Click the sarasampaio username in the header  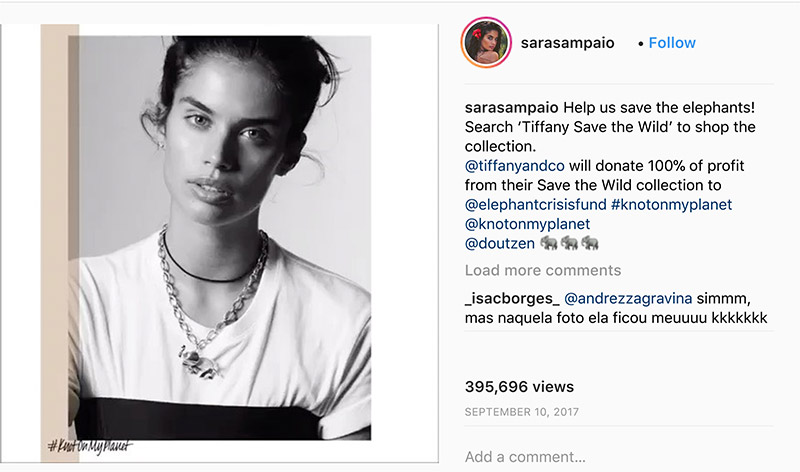click(x=567, y=43)
